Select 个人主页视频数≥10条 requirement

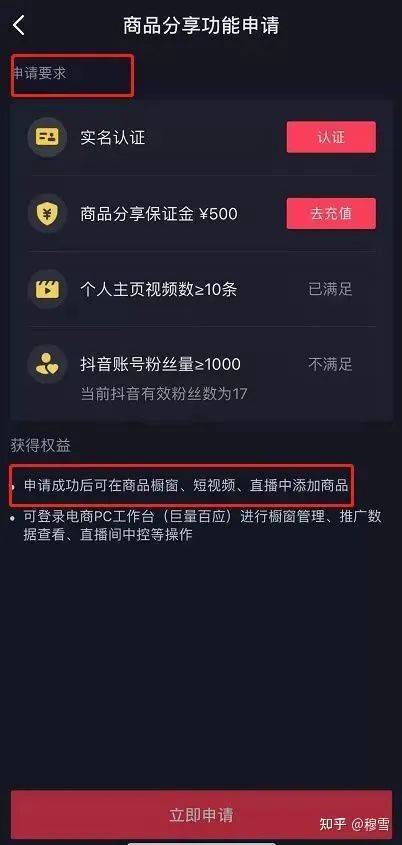click(158, 290)
